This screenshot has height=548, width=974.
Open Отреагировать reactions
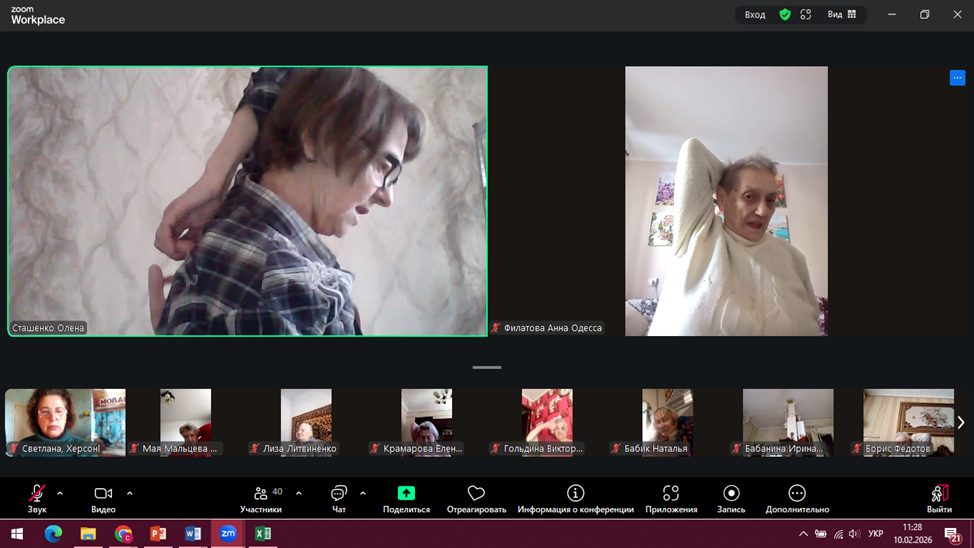[476, 497]
